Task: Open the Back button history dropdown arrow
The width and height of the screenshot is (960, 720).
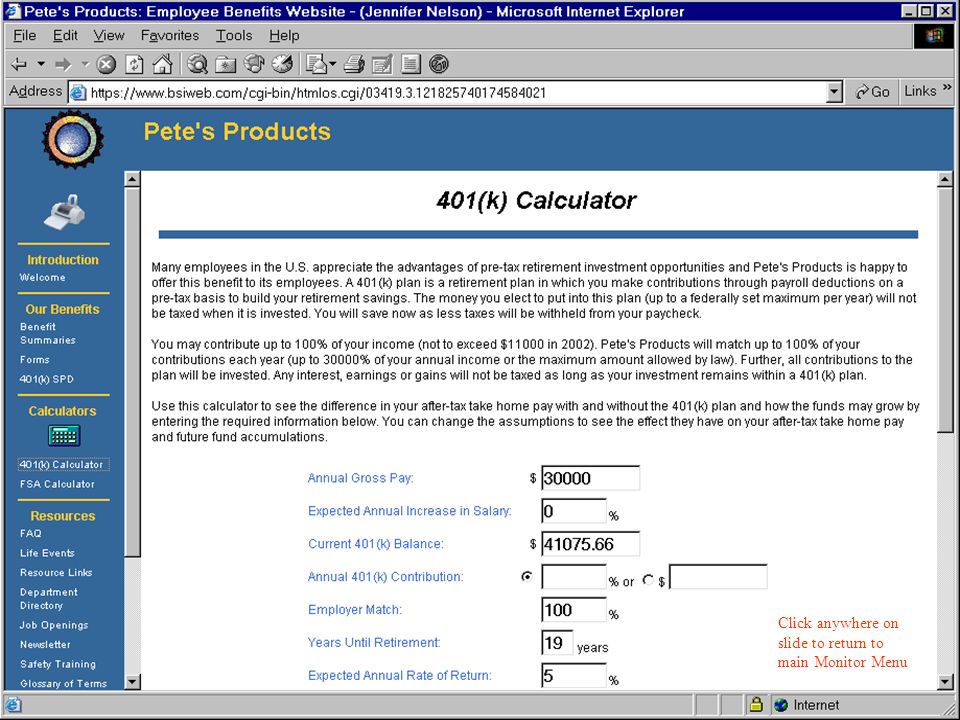Action: 40,64
